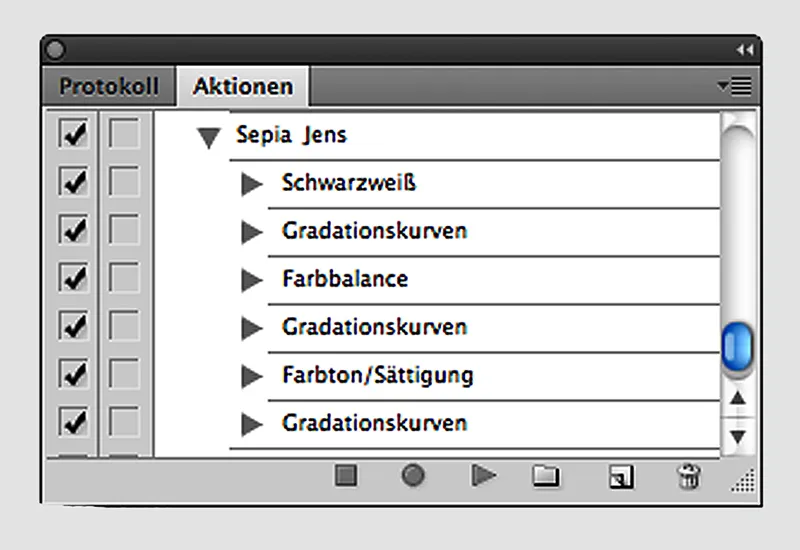This screenshot has width=800, height=550.
Task: Select the 'Sepia Jens' action name
Action: (x=291, y=135)
